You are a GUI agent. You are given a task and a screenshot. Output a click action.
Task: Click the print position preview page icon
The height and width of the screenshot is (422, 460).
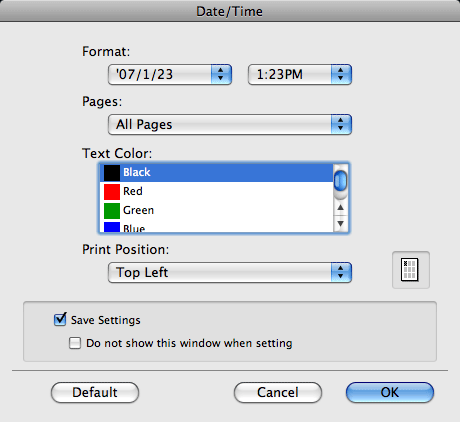(x=409, y=270)
